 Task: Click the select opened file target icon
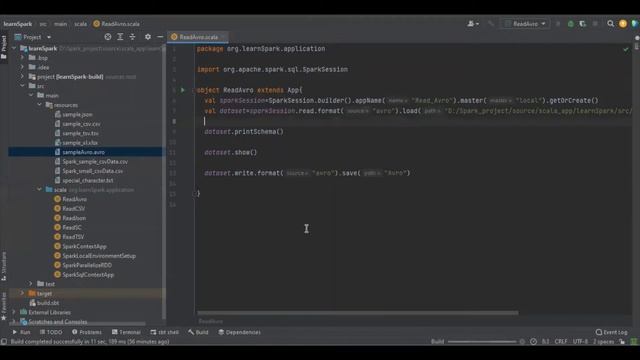(x=108, y=37)
